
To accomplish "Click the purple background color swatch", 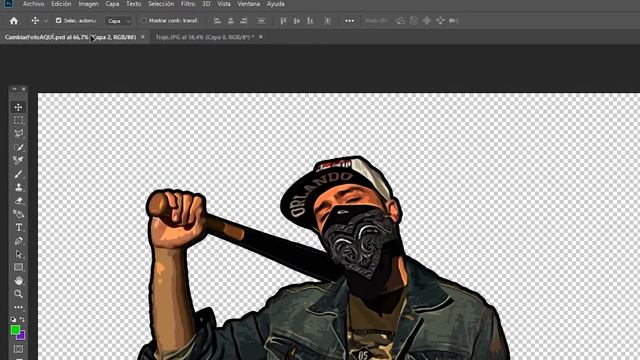I will [22, 336].
